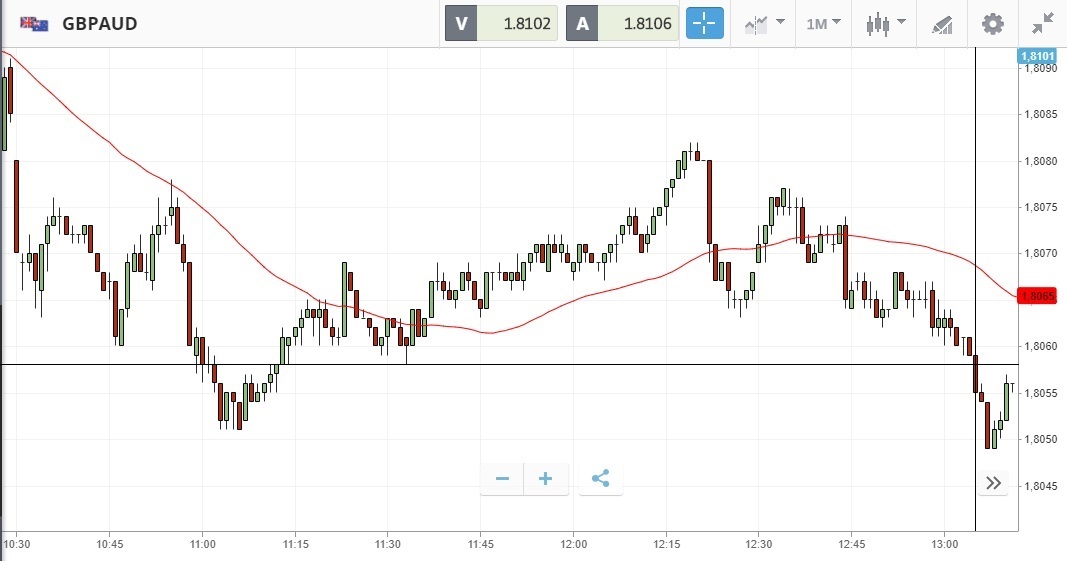Open chart settings gear icon
The width and height of the screenshot is (1067, 561).
(992, 24)
